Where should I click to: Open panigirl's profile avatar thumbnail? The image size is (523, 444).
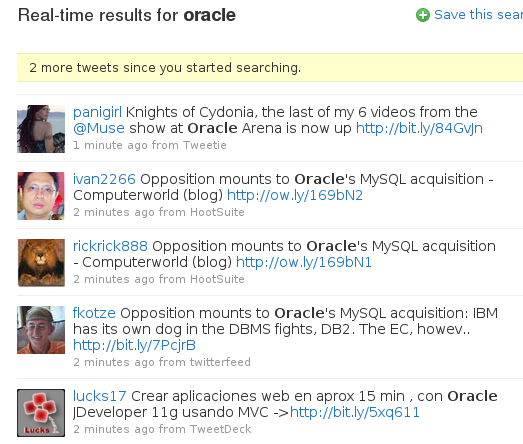(41, 129)
